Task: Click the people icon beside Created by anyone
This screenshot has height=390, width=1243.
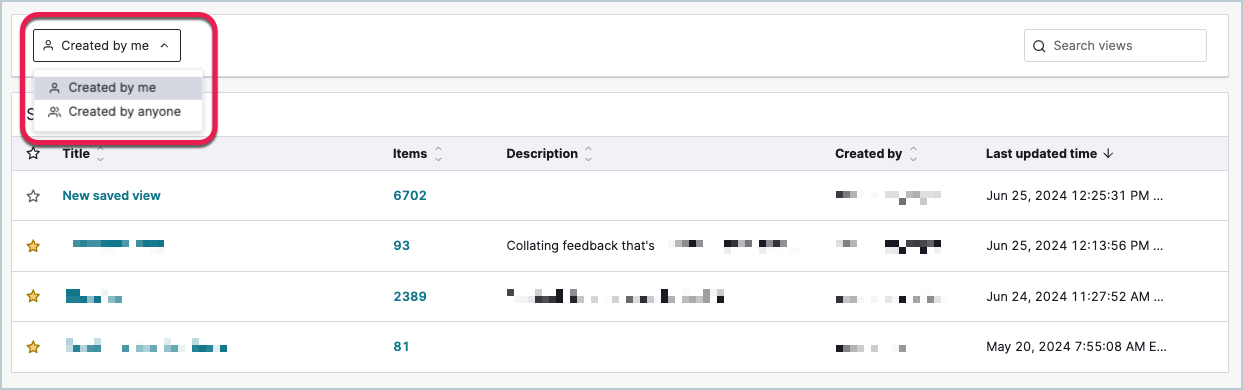Action: pos(55,112)
